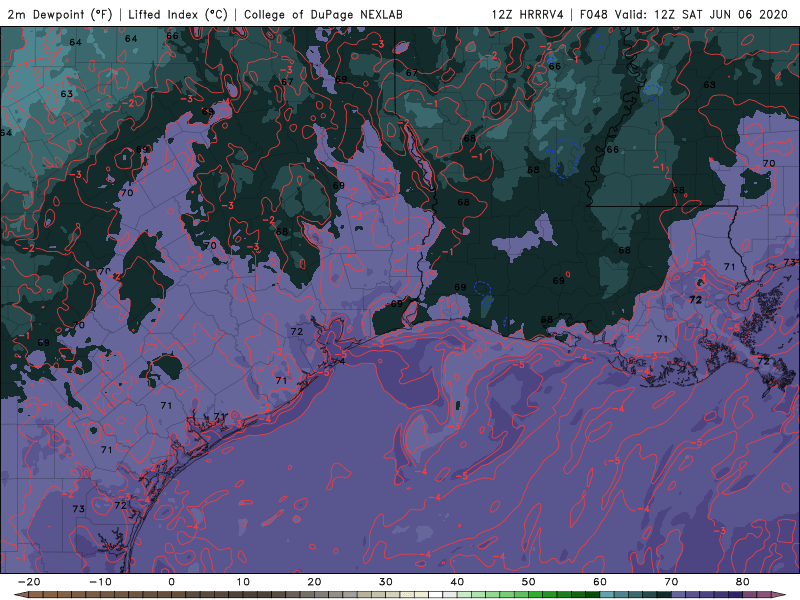Click the "Lifted Index (°C)" title text

click(x=178, y=14)
